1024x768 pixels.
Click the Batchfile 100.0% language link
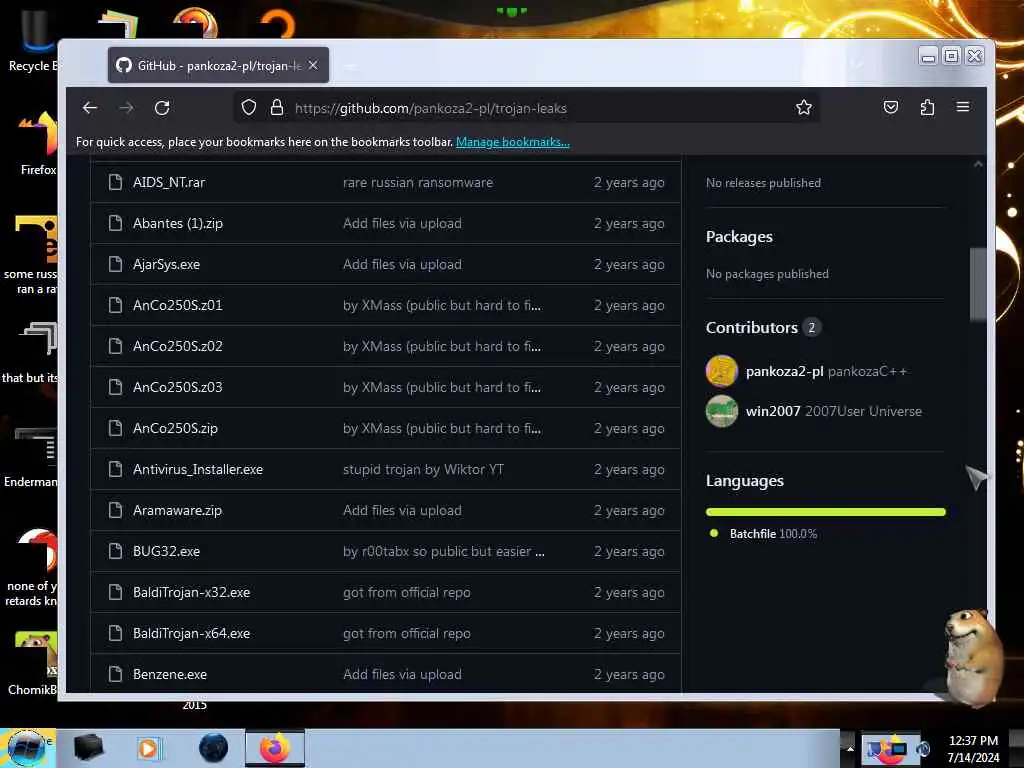[x=773, y=534]
